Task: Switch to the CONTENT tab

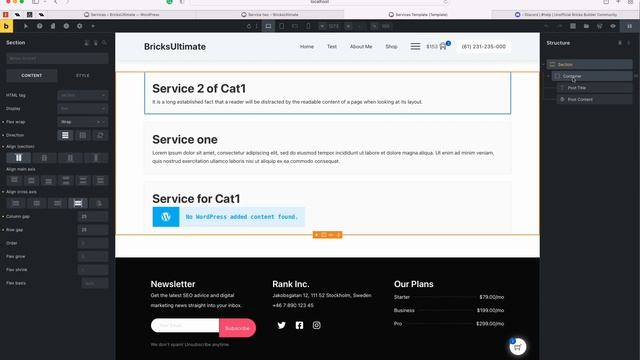Action: pos(31,76)
